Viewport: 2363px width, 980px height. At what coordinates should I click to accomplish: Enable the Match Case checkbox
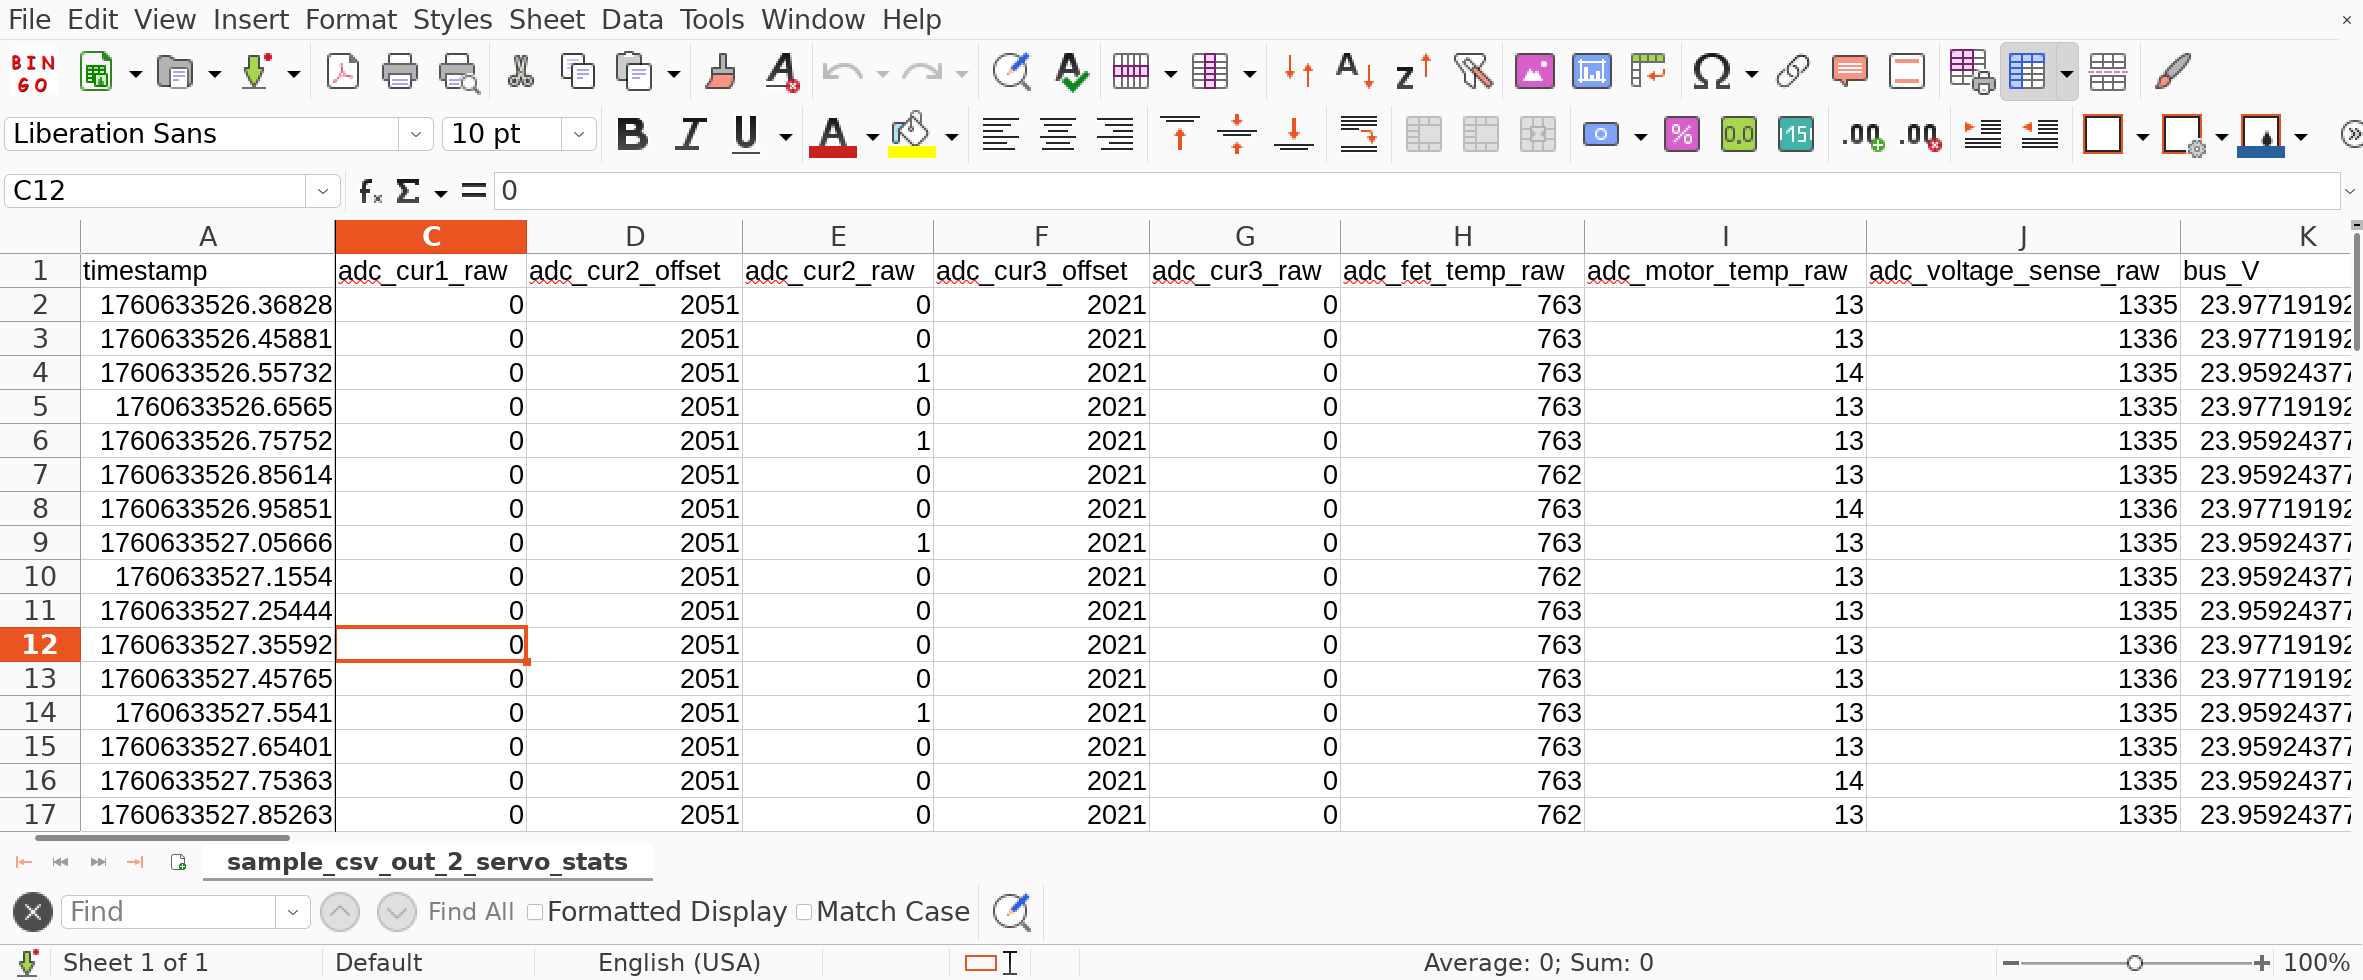point(804,912)
